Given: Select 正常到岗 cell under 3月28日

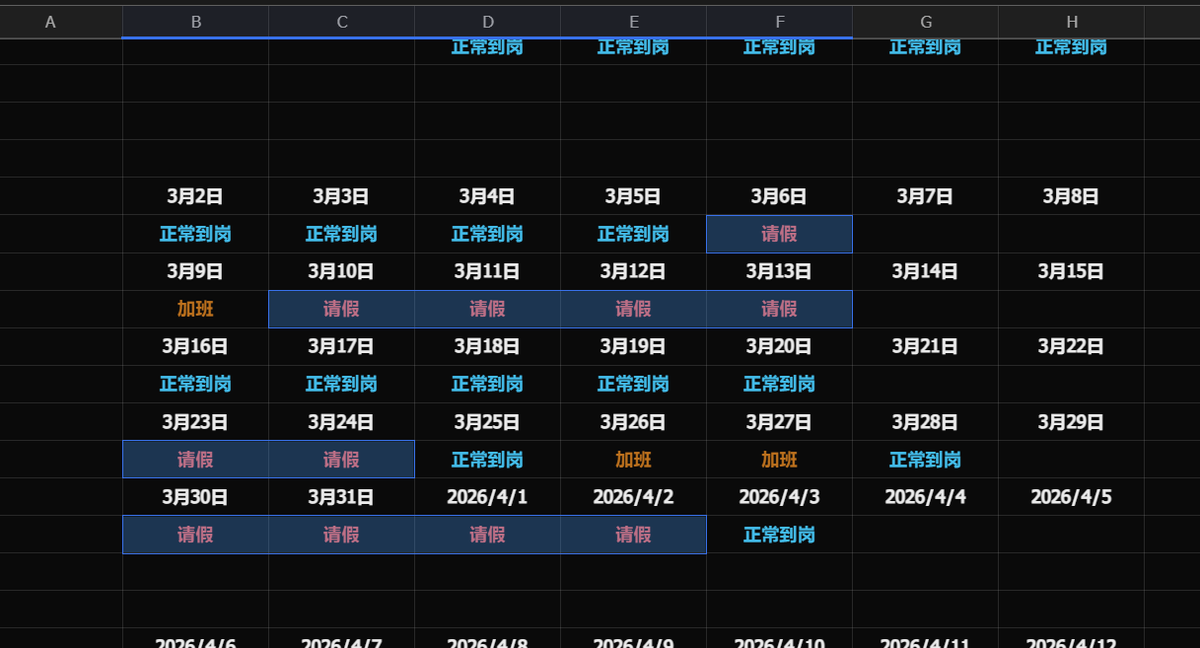Looking at the screenshot, I should click(x=926, y=460).
